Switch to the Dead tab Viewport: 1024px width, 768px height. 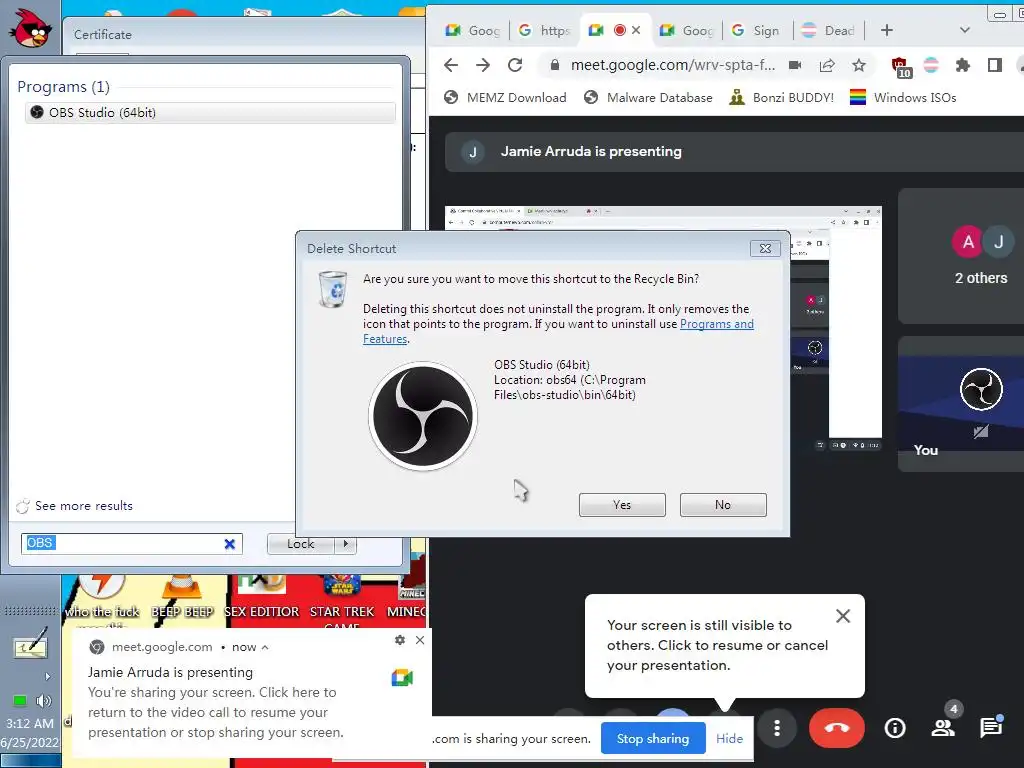pos(827,30)
